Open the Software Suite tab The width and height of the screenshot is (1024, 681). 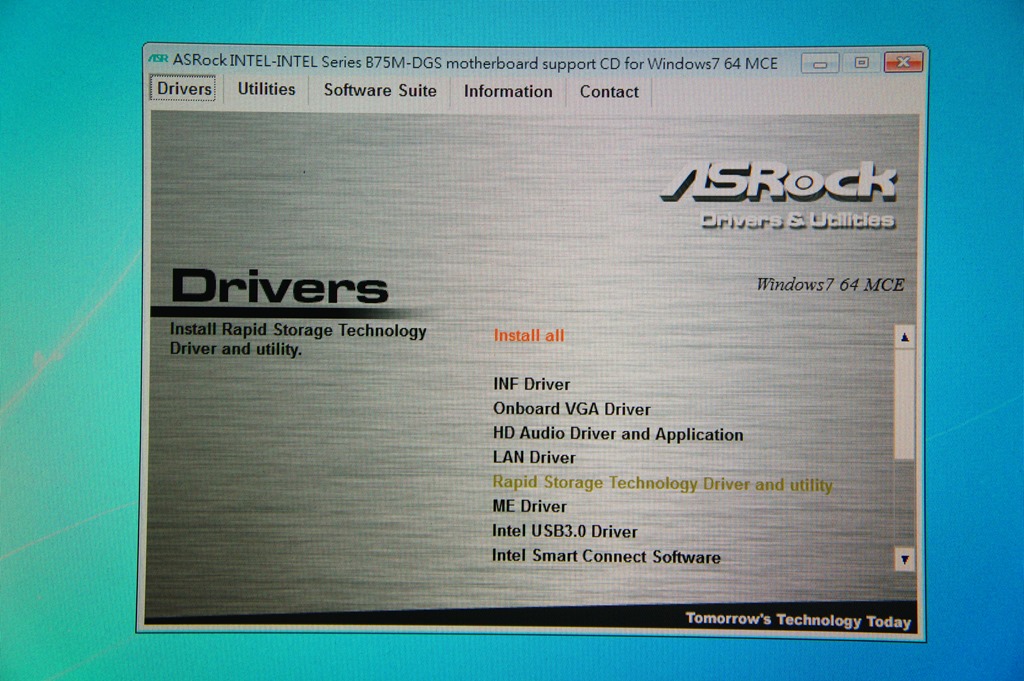pos(380,90)
